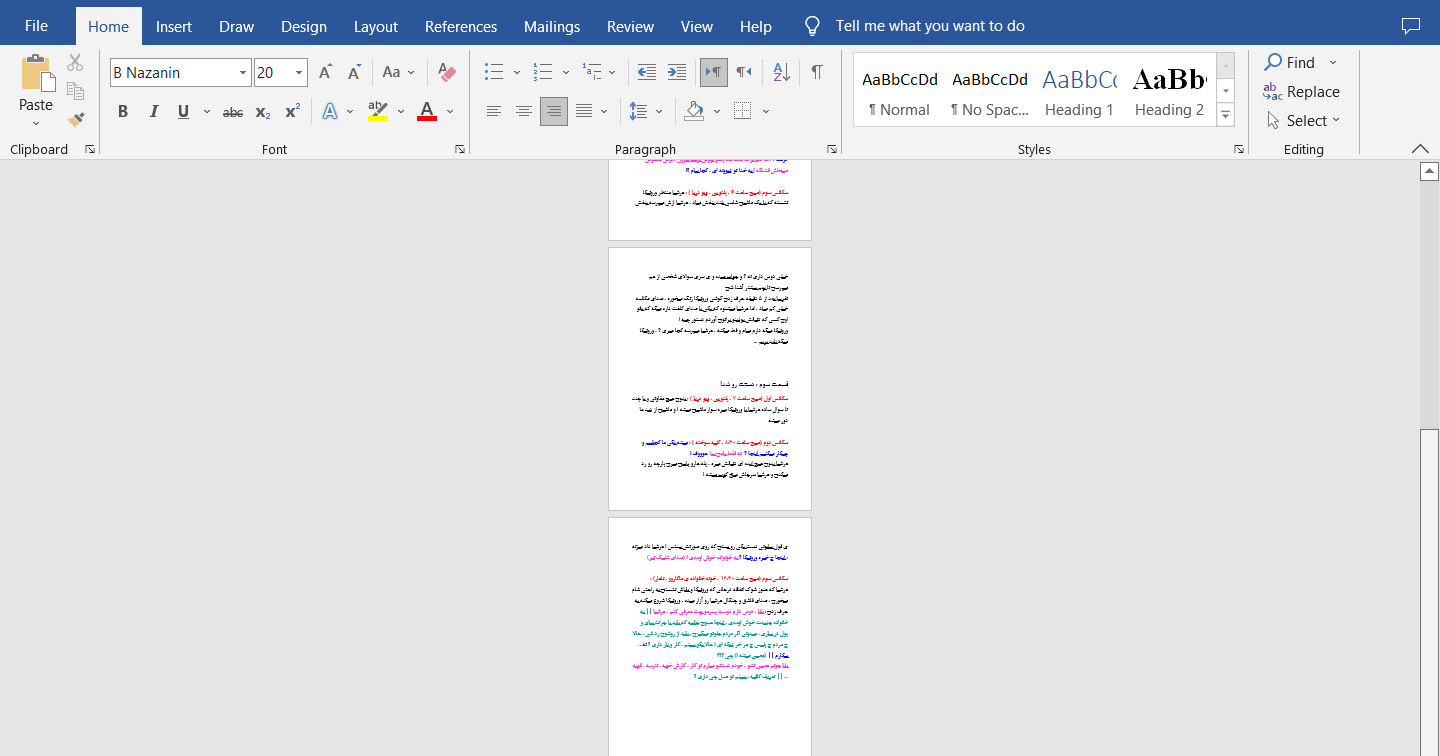The width and height of the screenshot is (1440, 756).
Task: Open the comments pane icon
Action: (x=1411, y=26)
